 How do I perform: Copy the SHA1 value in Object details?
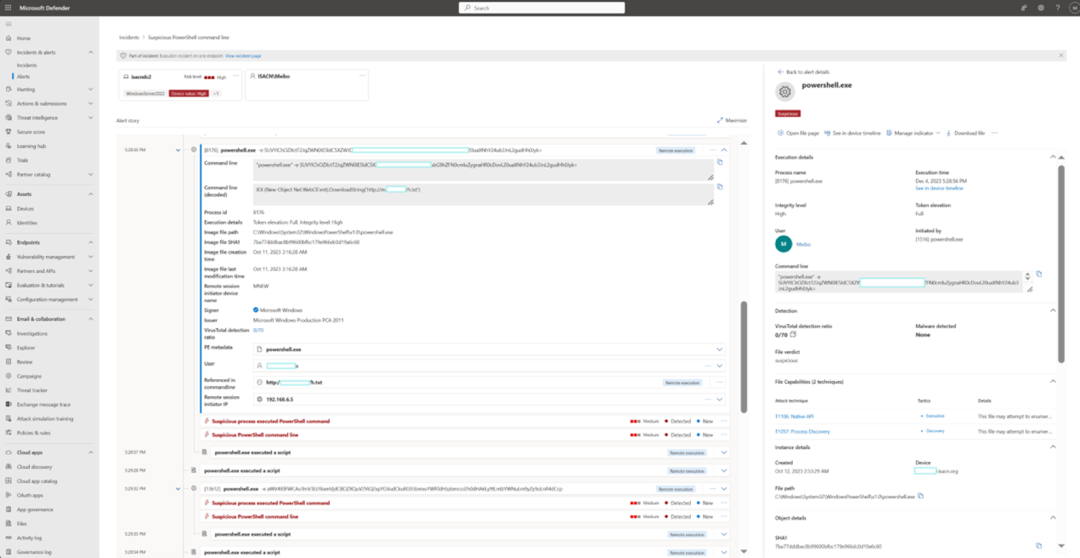[x=1039, y=546]
